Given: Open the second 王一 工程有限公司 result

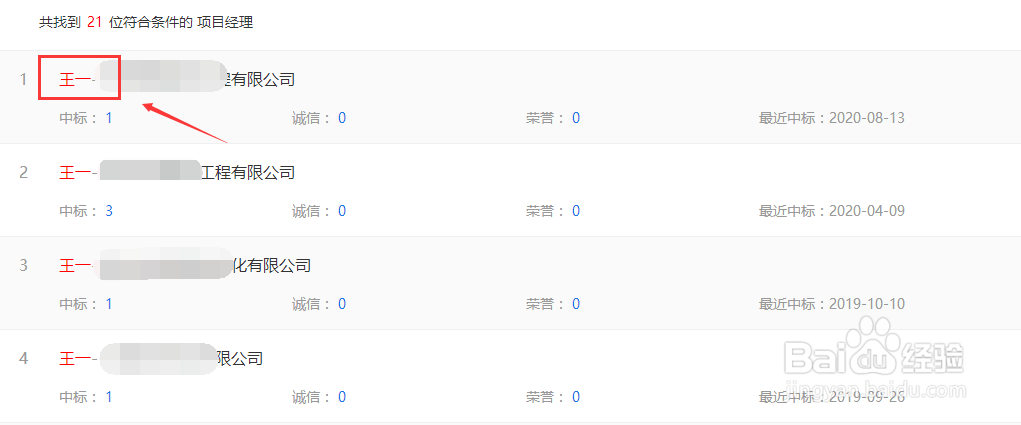Looking at the screenshot, I should pos(176,172).
